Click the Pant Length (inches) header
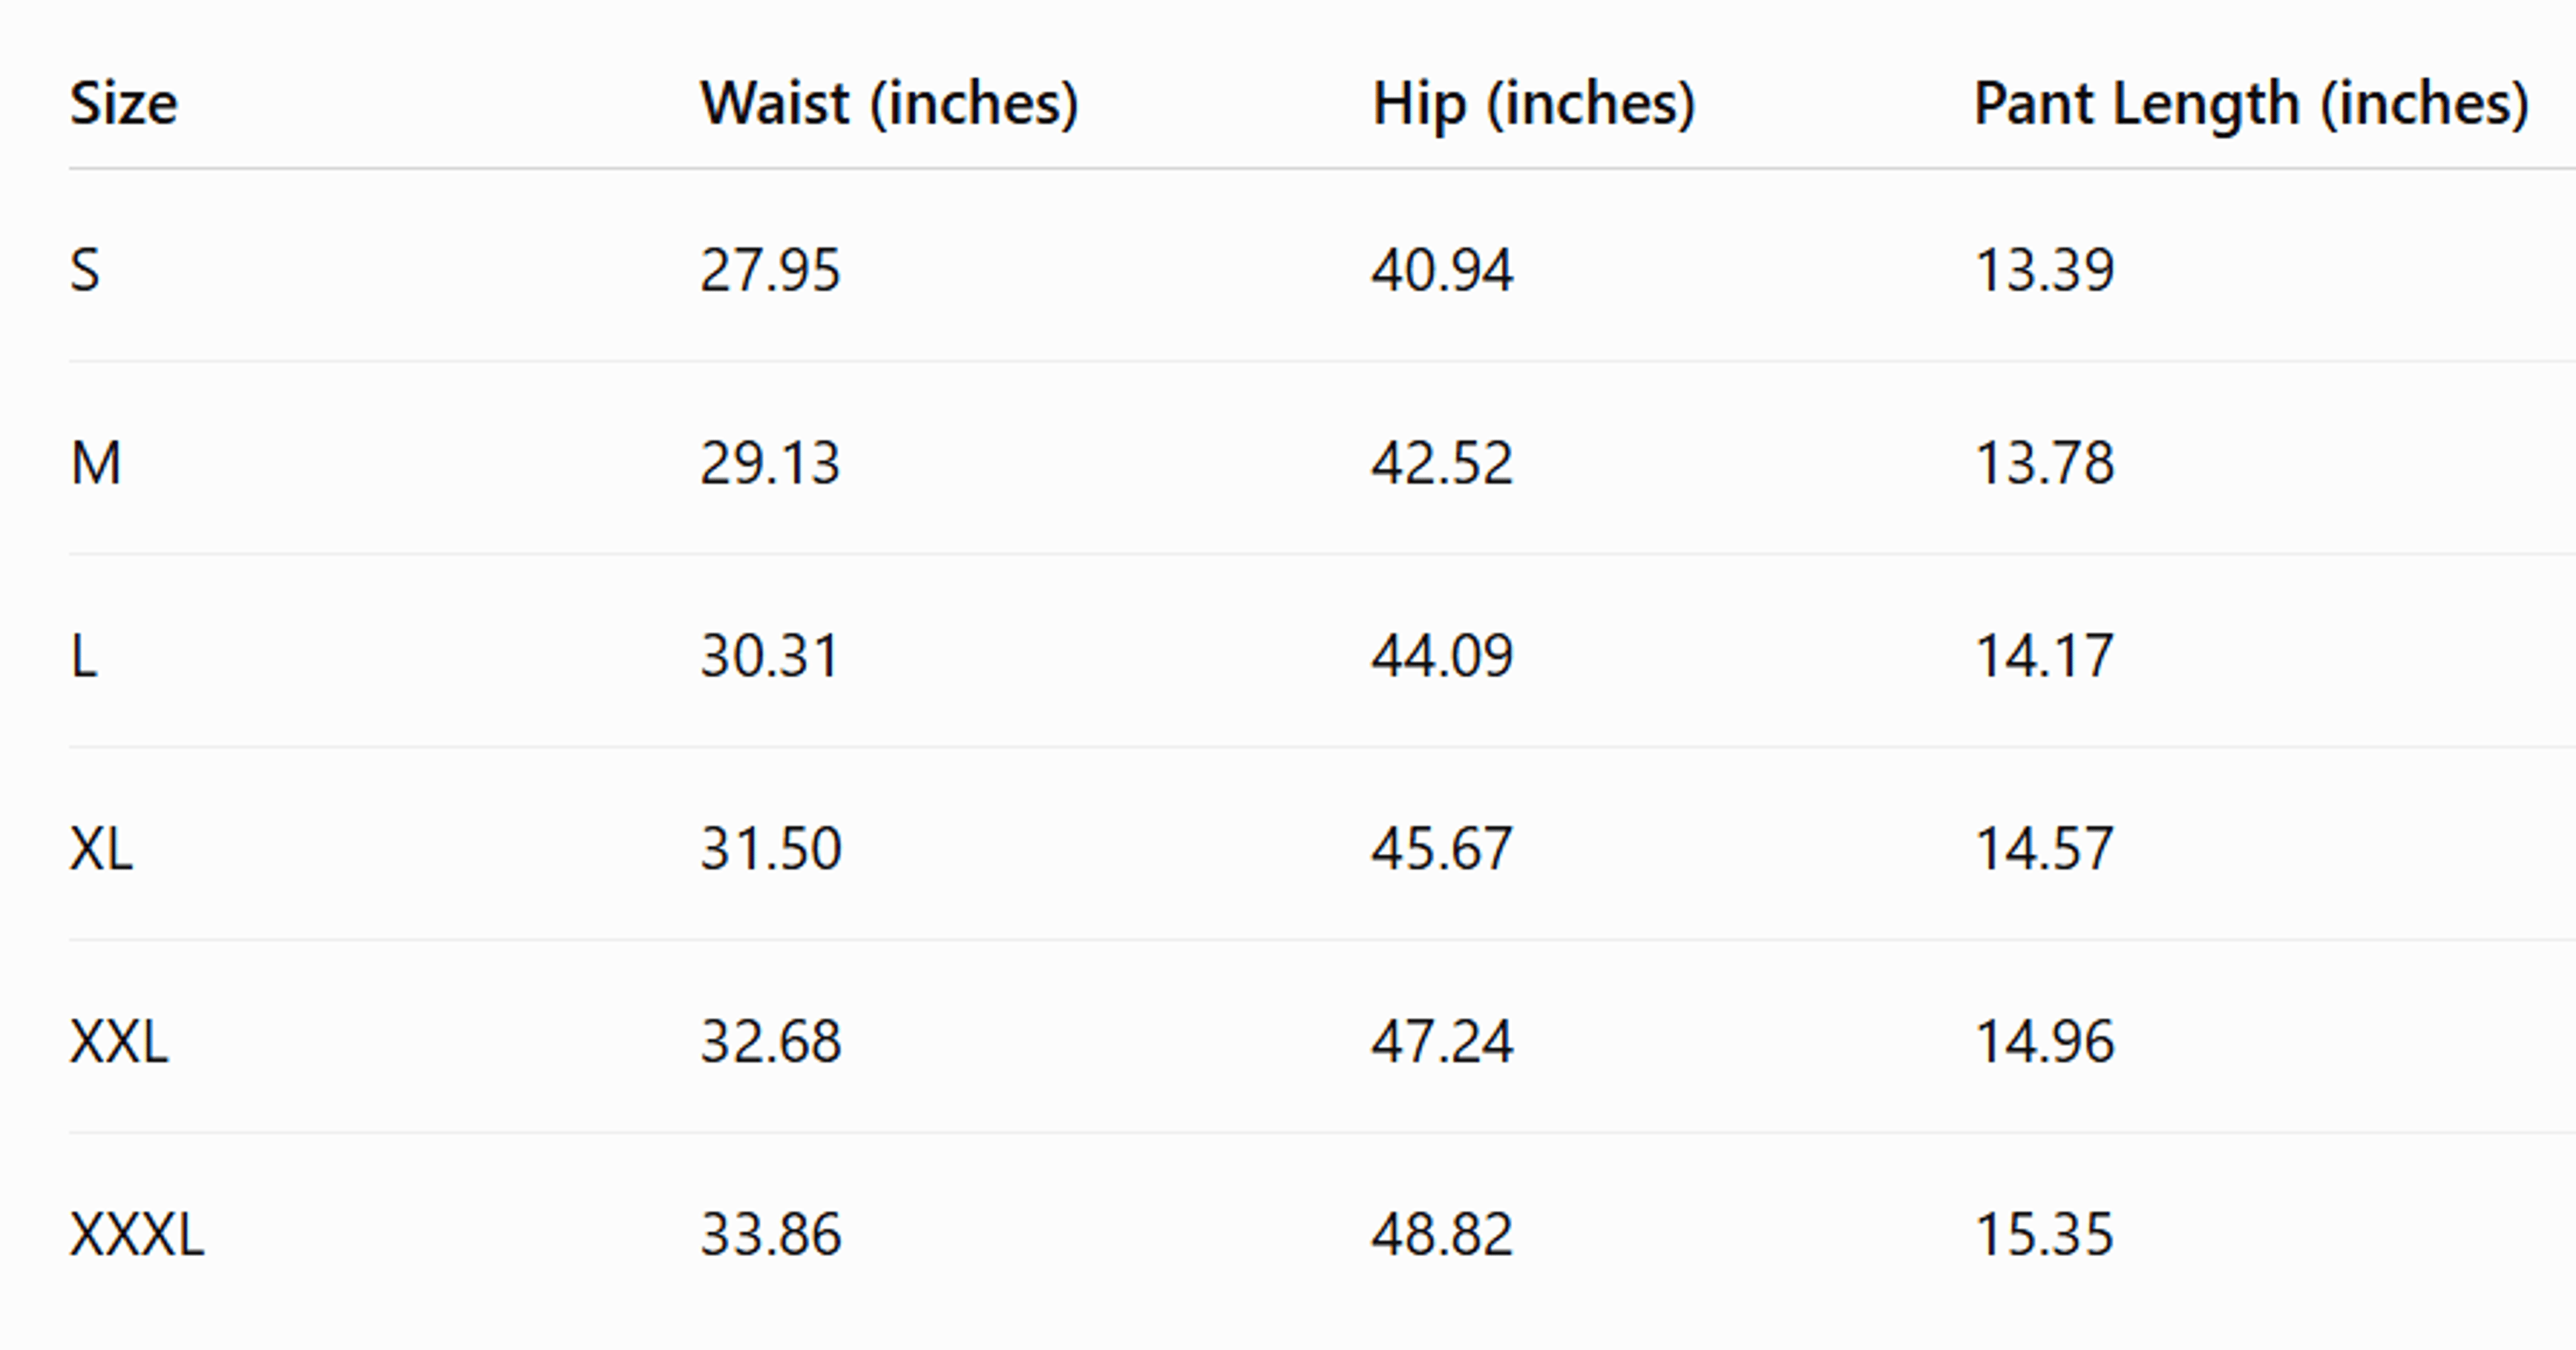The height and width of the screenshot is (1350, 2576). tap(2251, 105)
